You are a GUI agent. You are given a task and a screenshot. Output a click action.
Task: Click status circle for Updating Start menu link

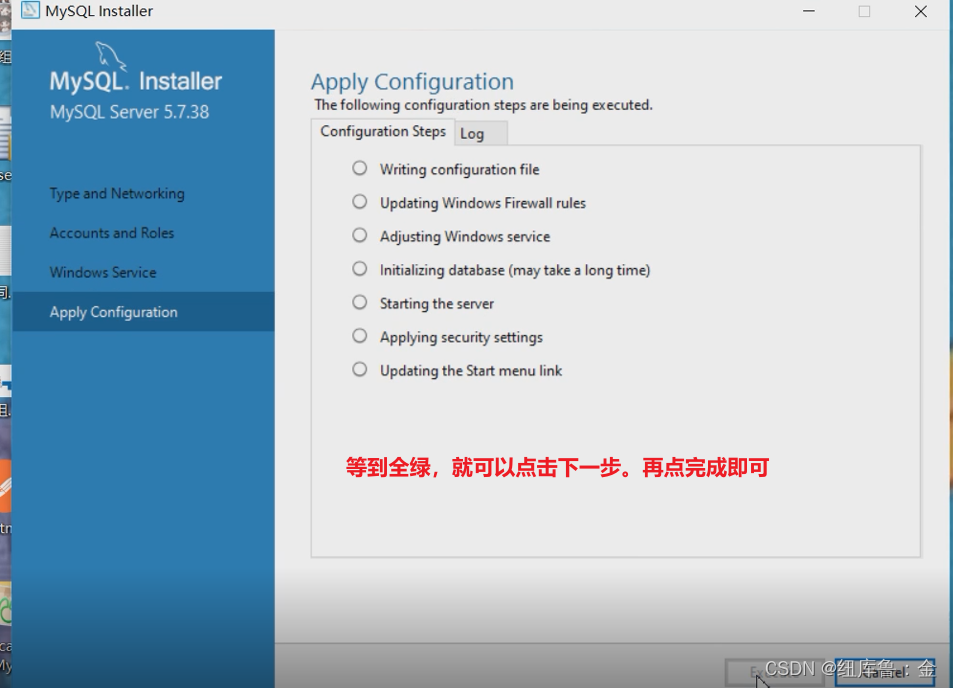coord(360,369)
